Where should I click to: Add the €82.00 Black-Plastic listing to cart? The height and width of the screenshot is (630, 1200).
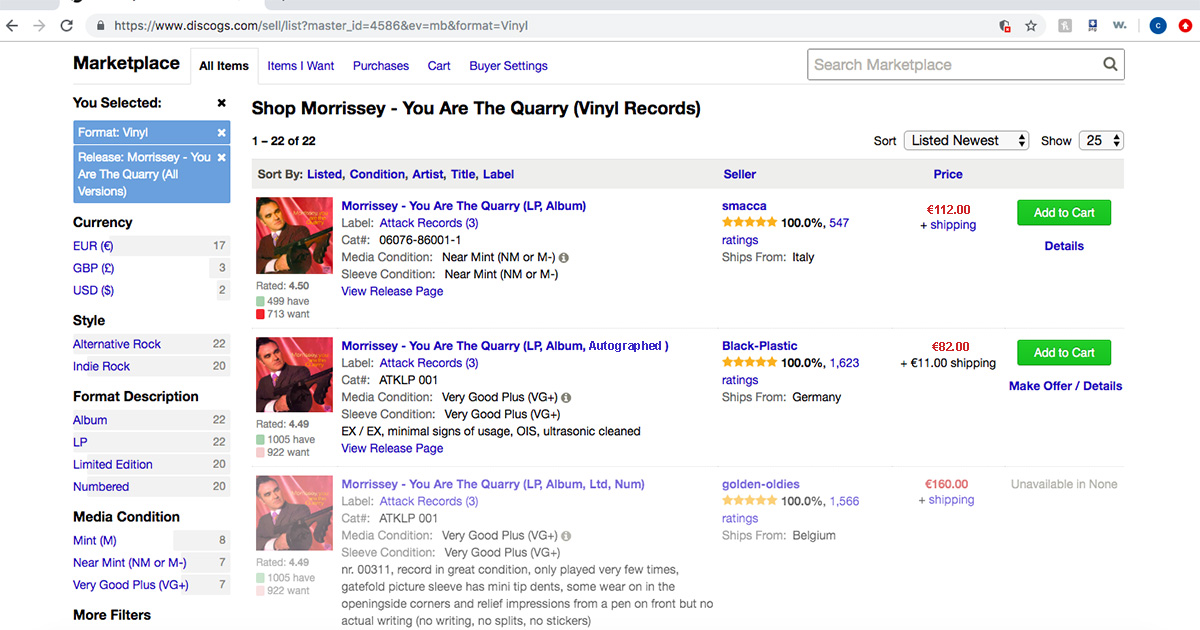pos(1064,353)
